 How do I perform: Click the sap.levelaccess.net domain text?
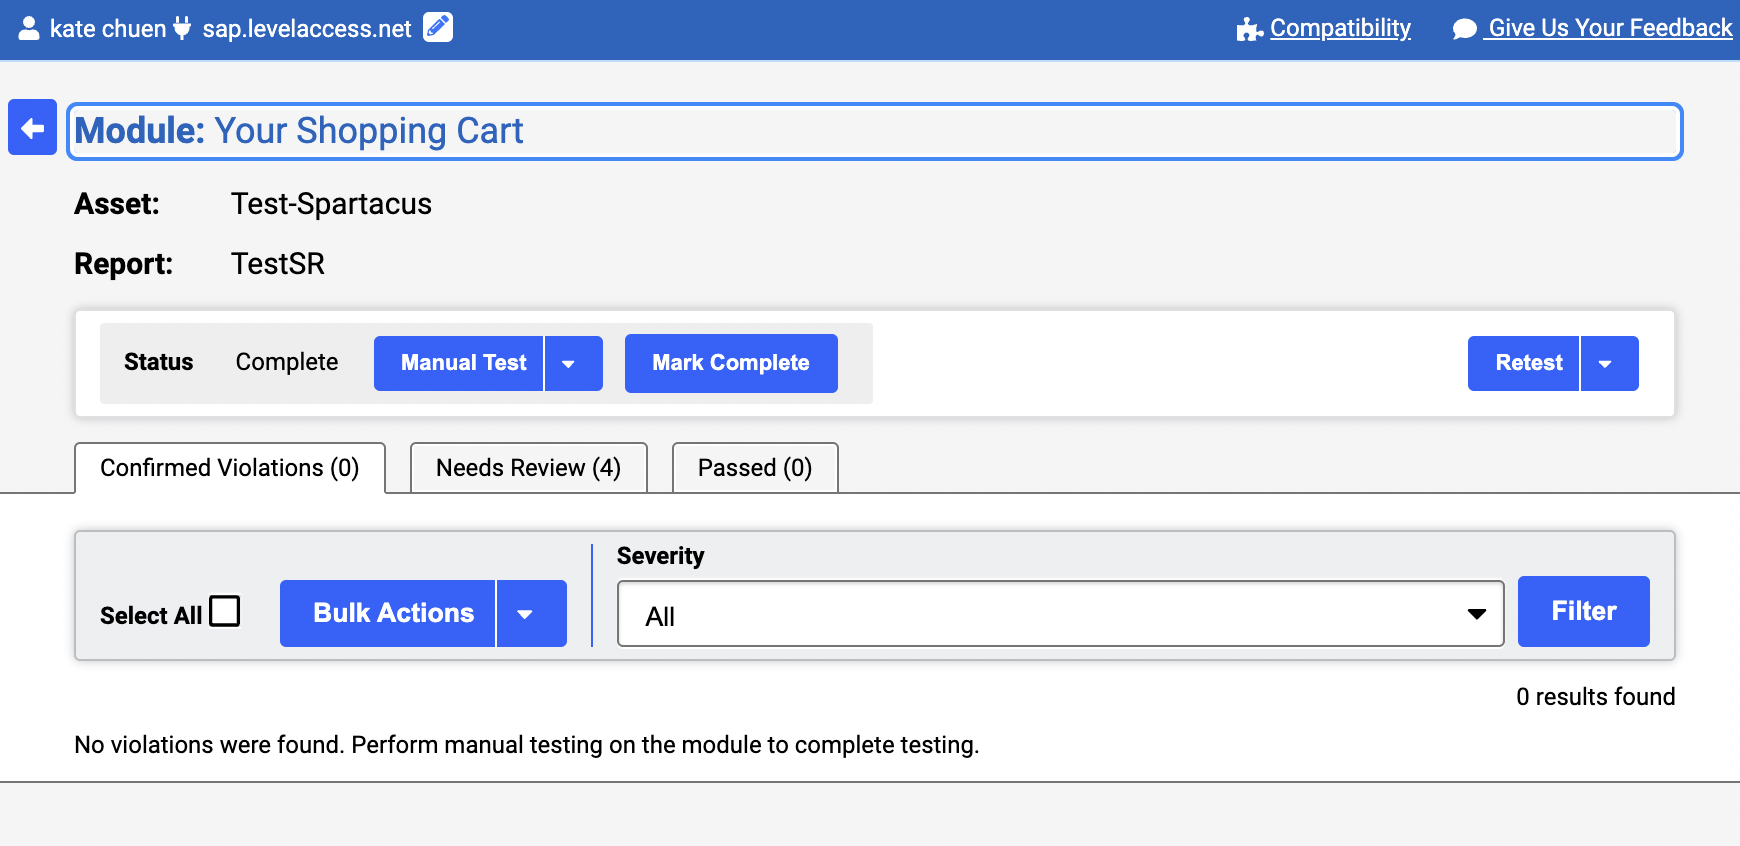click(x=307, y=29)
